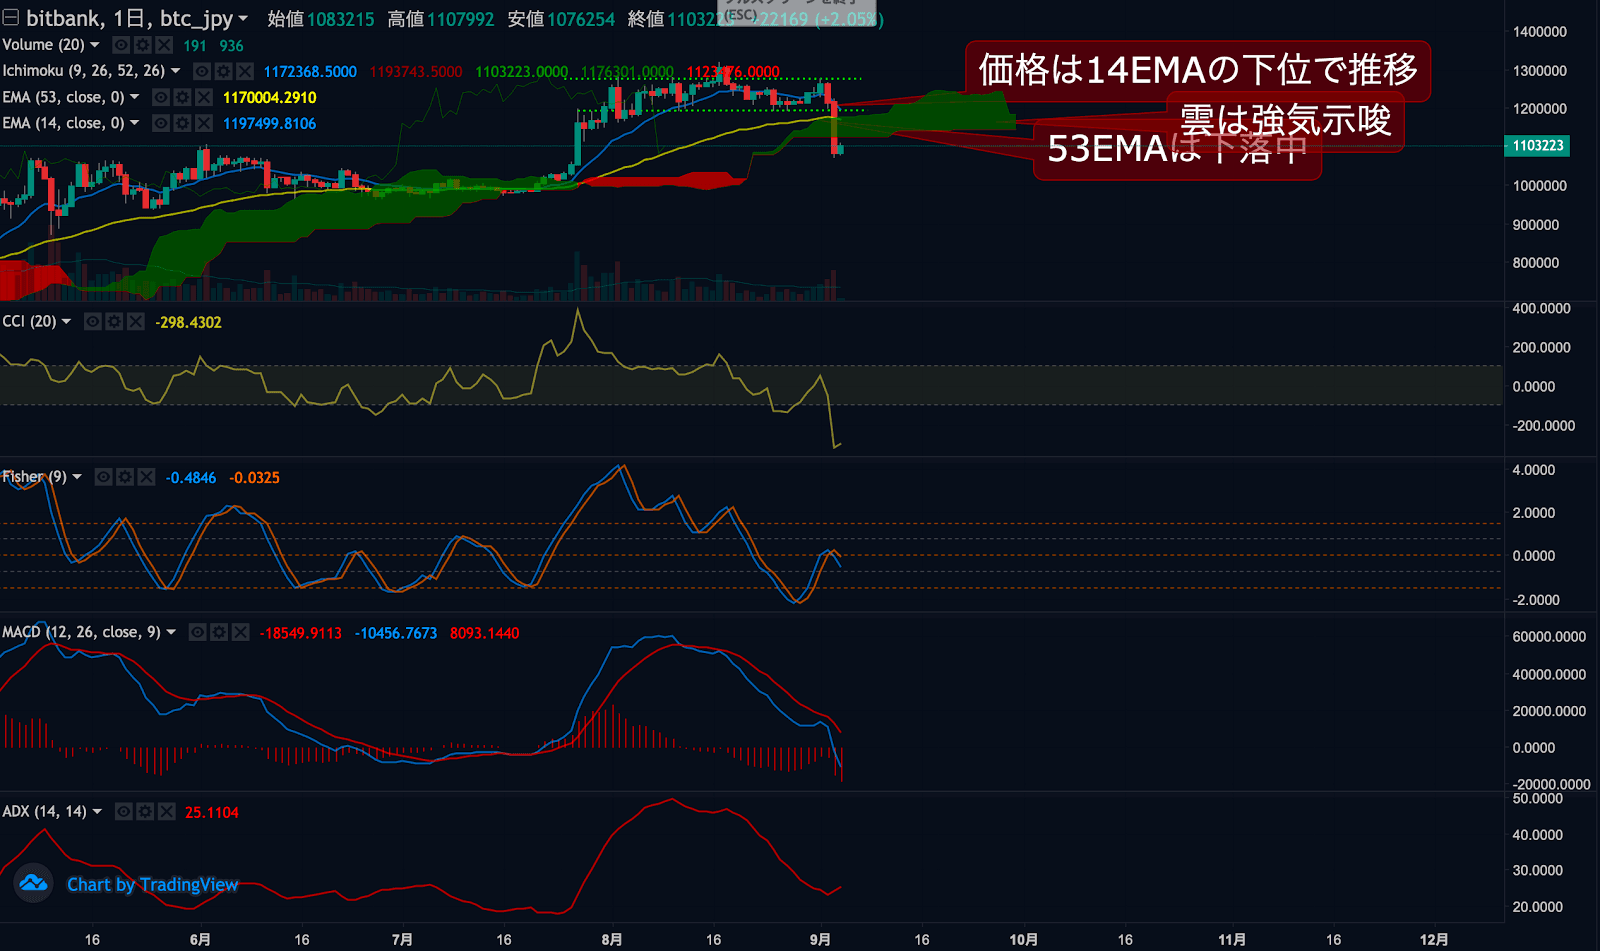Select the 価格は14EMAの下位で推移 annotation label

(1197, 70)
